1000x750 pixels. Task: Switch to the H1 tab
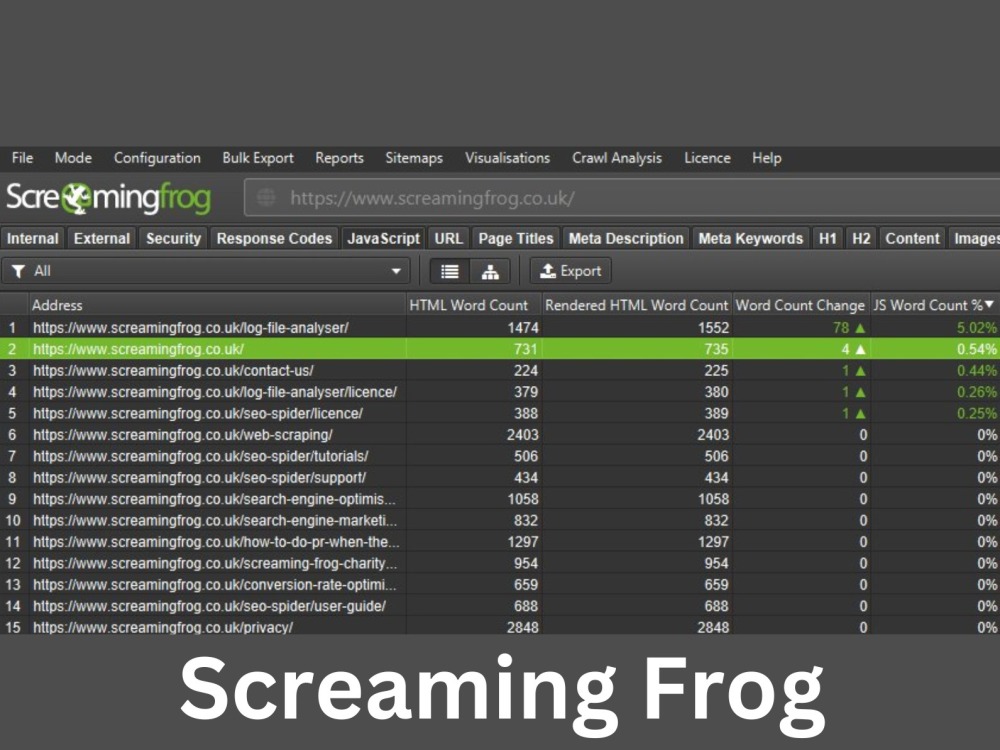828,239
